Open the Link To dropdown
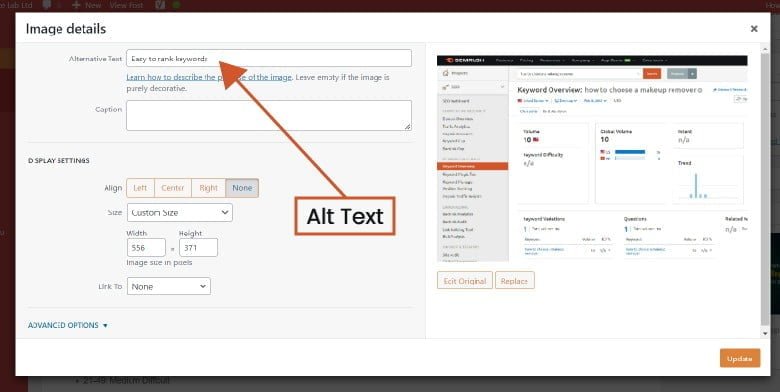The height and width of the screenshot is (392, 780). point(169,287)
